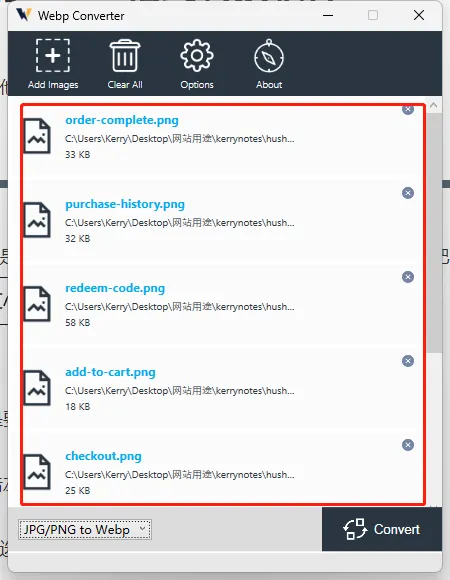Remove add-to-cart.png from the list

click(408, 361)
